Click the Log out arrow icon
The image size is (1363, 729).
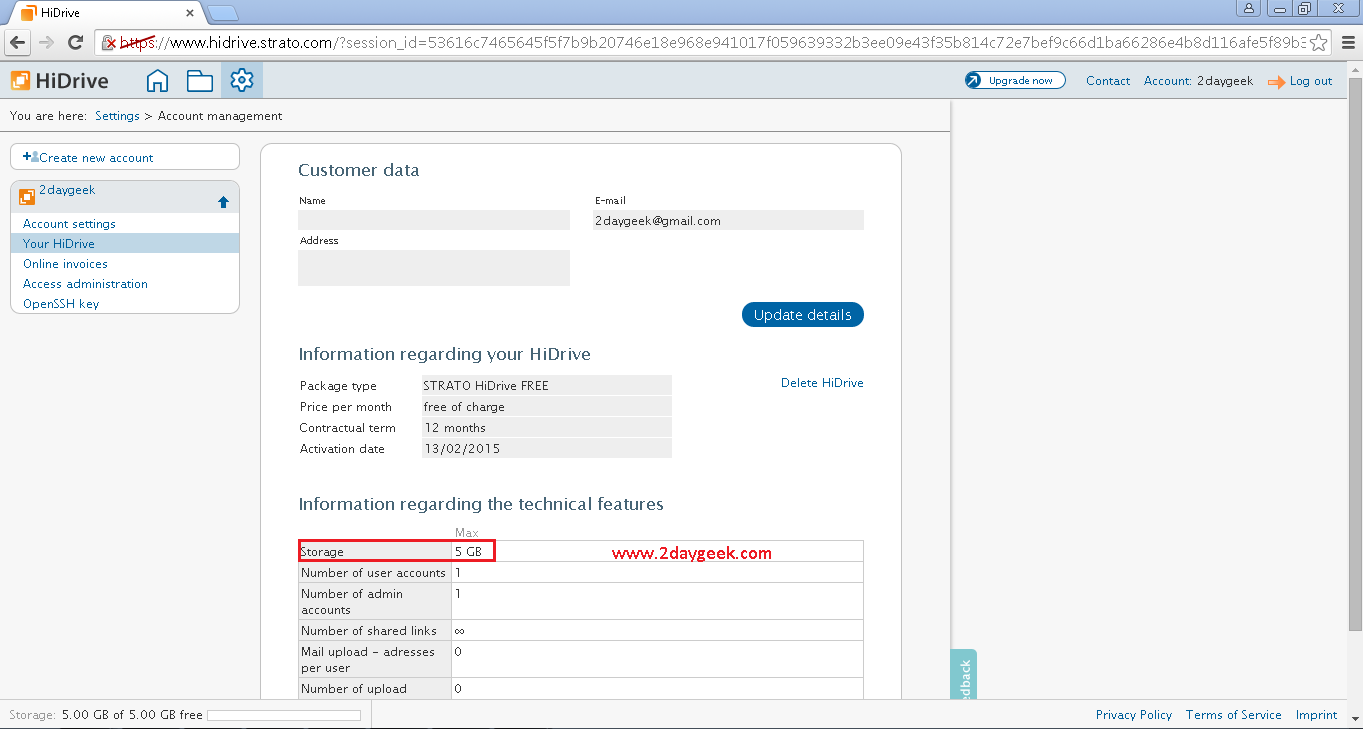[1276, 83]
